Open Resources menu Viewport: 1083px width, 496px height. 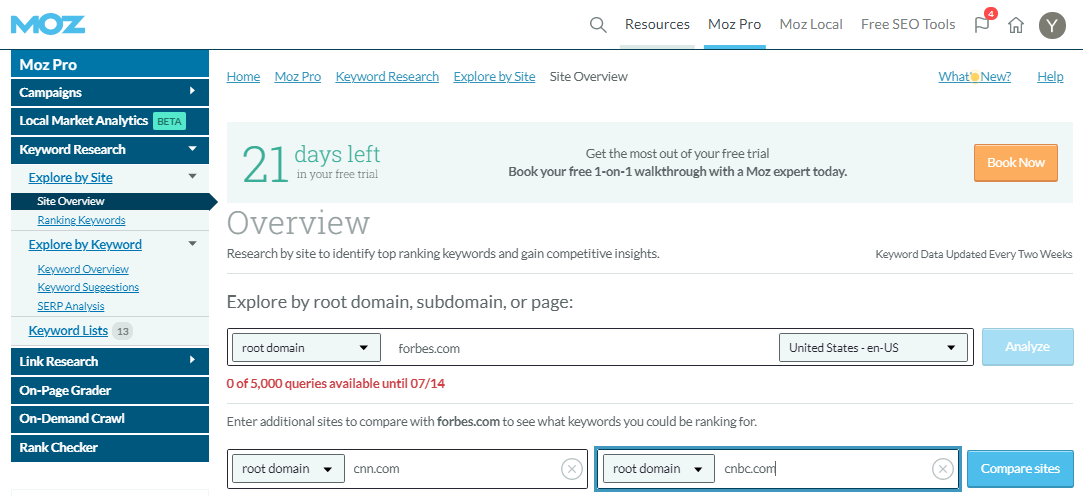click(657, 24)
